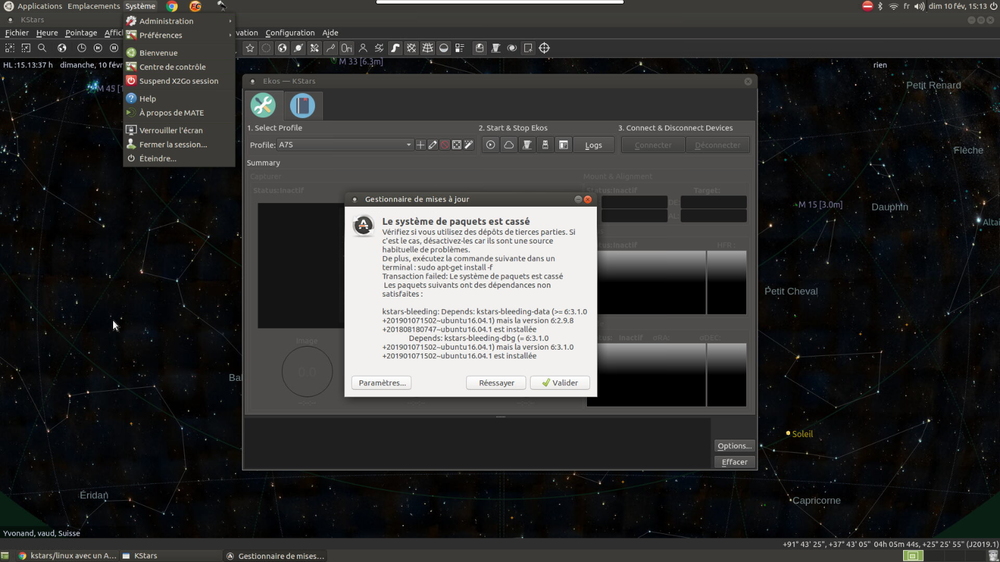Screen dimensions: 1000x562
Task: Open the Configuration menu
Action: 290,33
